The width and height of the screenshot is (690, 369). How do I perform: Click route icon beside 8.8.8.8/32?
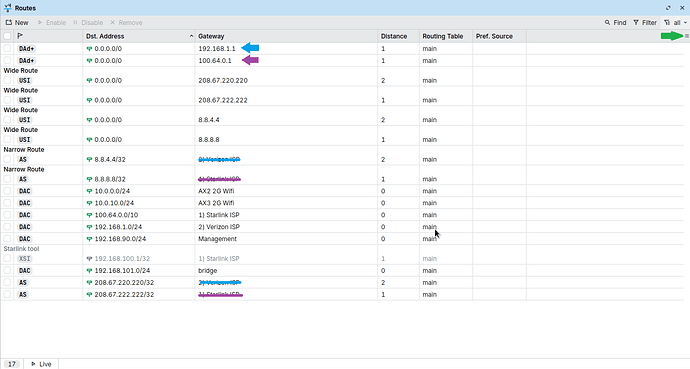[89, 179]
